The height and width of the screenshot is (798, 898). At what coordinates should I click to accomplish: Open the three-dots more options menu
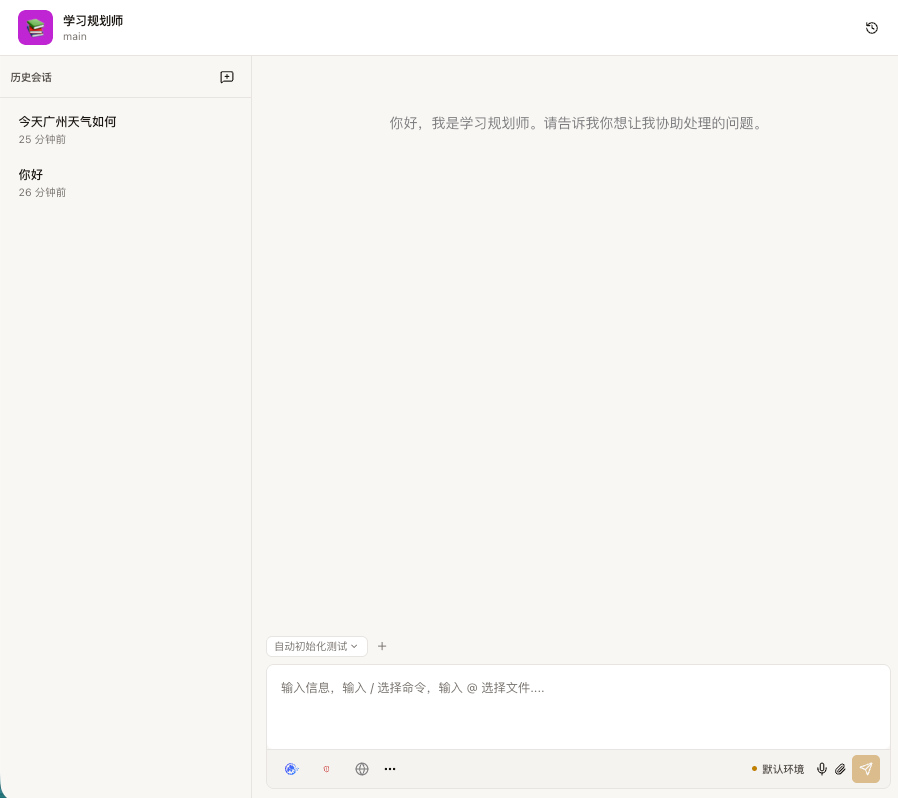(390, 769)
